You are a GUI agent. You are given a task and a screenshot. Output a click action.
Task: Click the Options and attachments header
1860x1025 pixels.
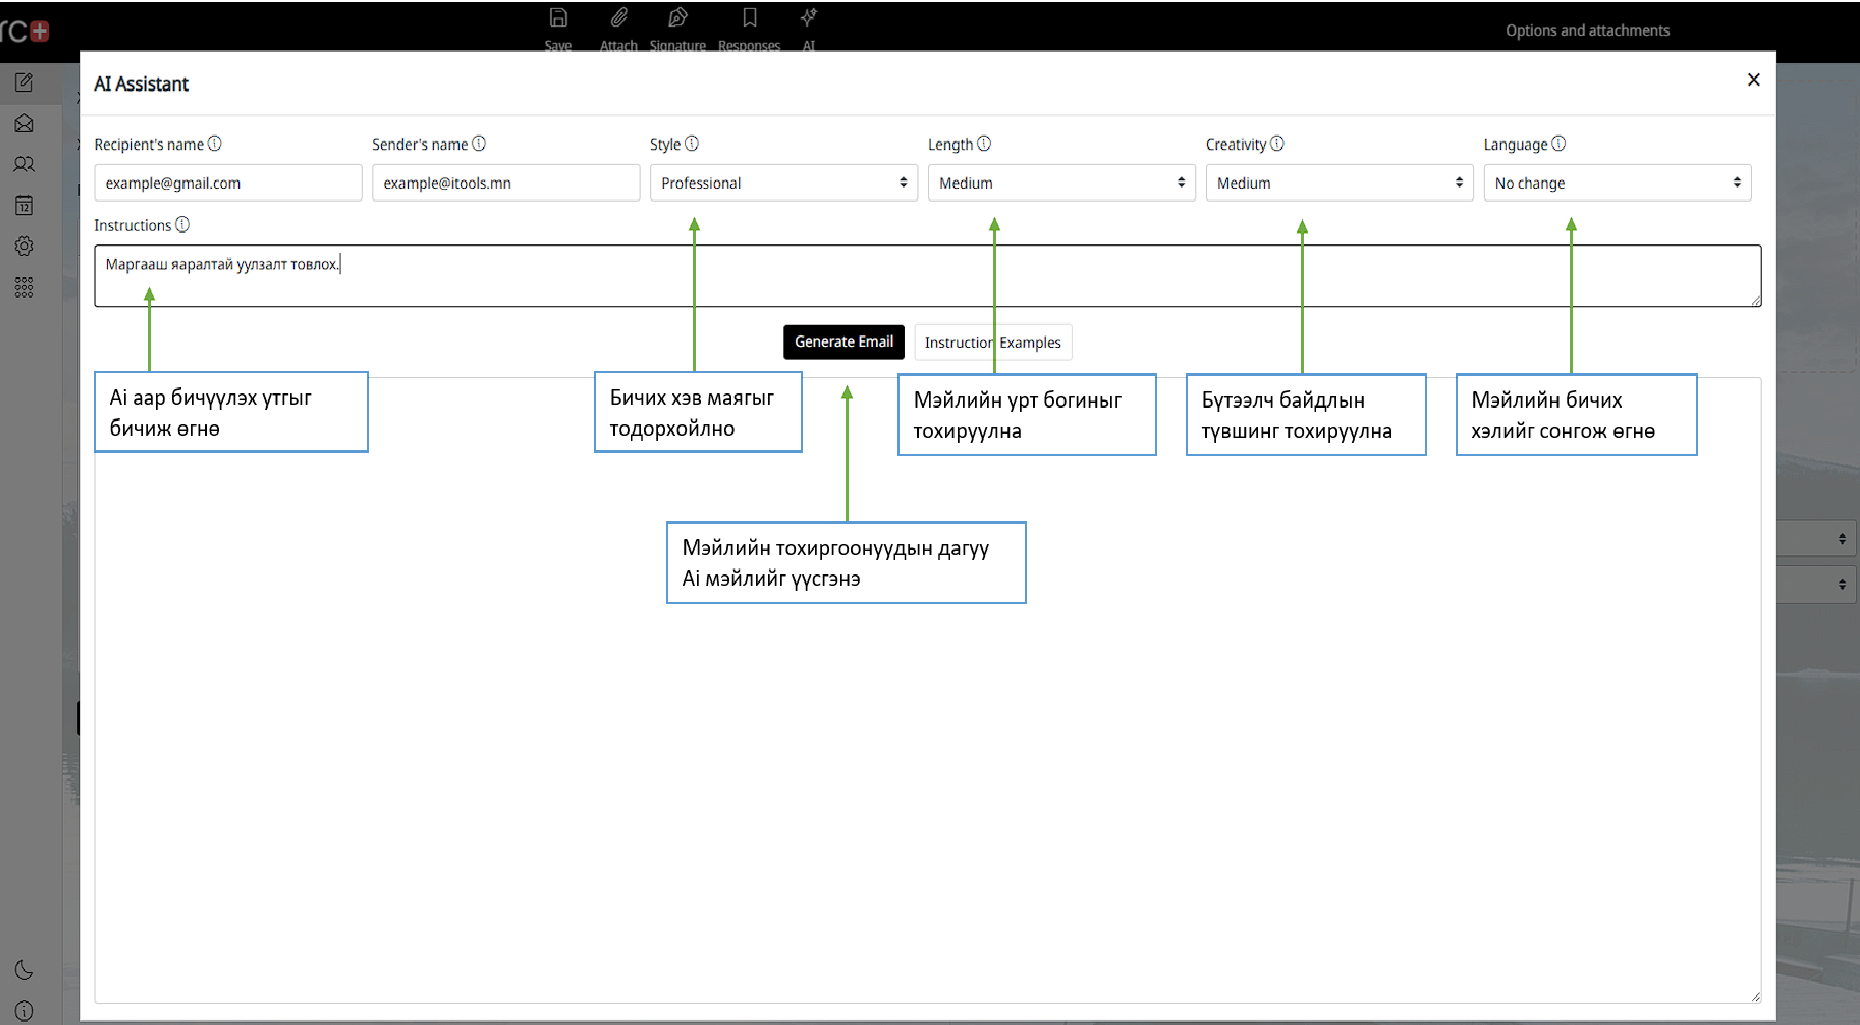[x=1588, y=31]
